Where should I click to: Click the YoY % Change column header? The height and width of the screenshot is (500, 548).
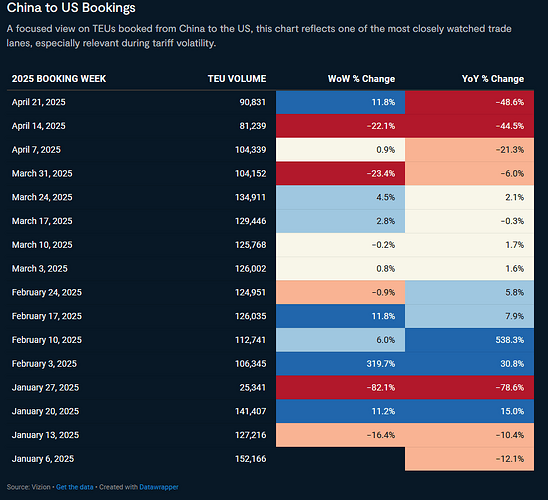tap(493, 79)
